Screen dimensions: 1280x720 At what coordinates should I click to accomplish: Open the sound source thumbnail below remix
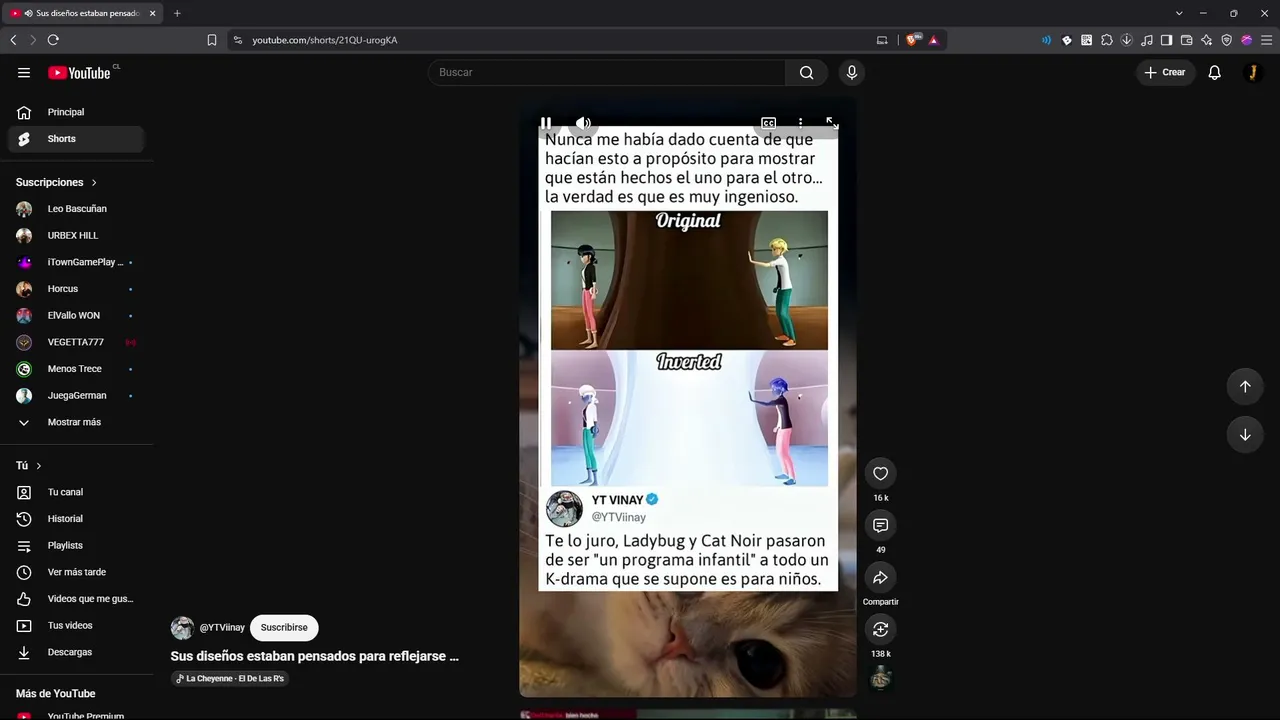point(880,678)
